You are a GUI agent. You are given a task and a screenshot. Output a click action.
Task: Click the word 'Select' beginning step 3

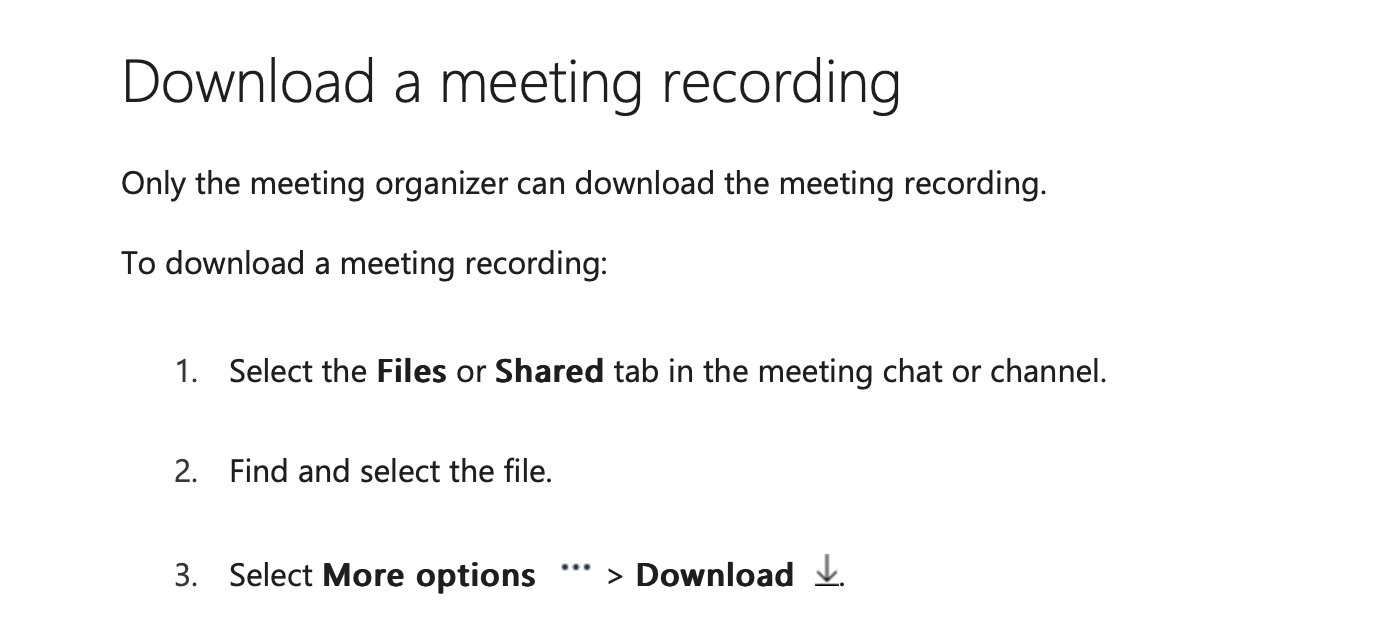(272, 575)
